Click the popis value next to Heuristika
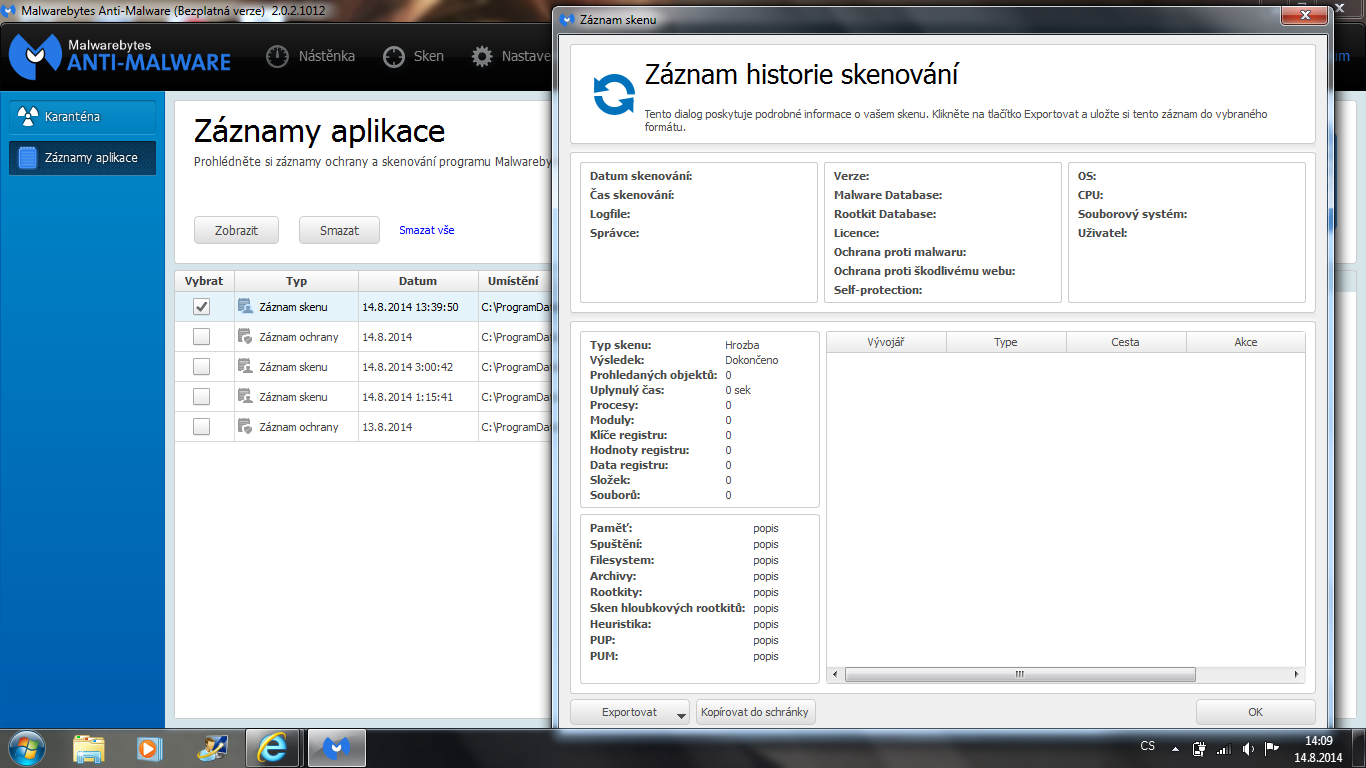The height and width of the screenshot is (768, 1366). point(766,624)
